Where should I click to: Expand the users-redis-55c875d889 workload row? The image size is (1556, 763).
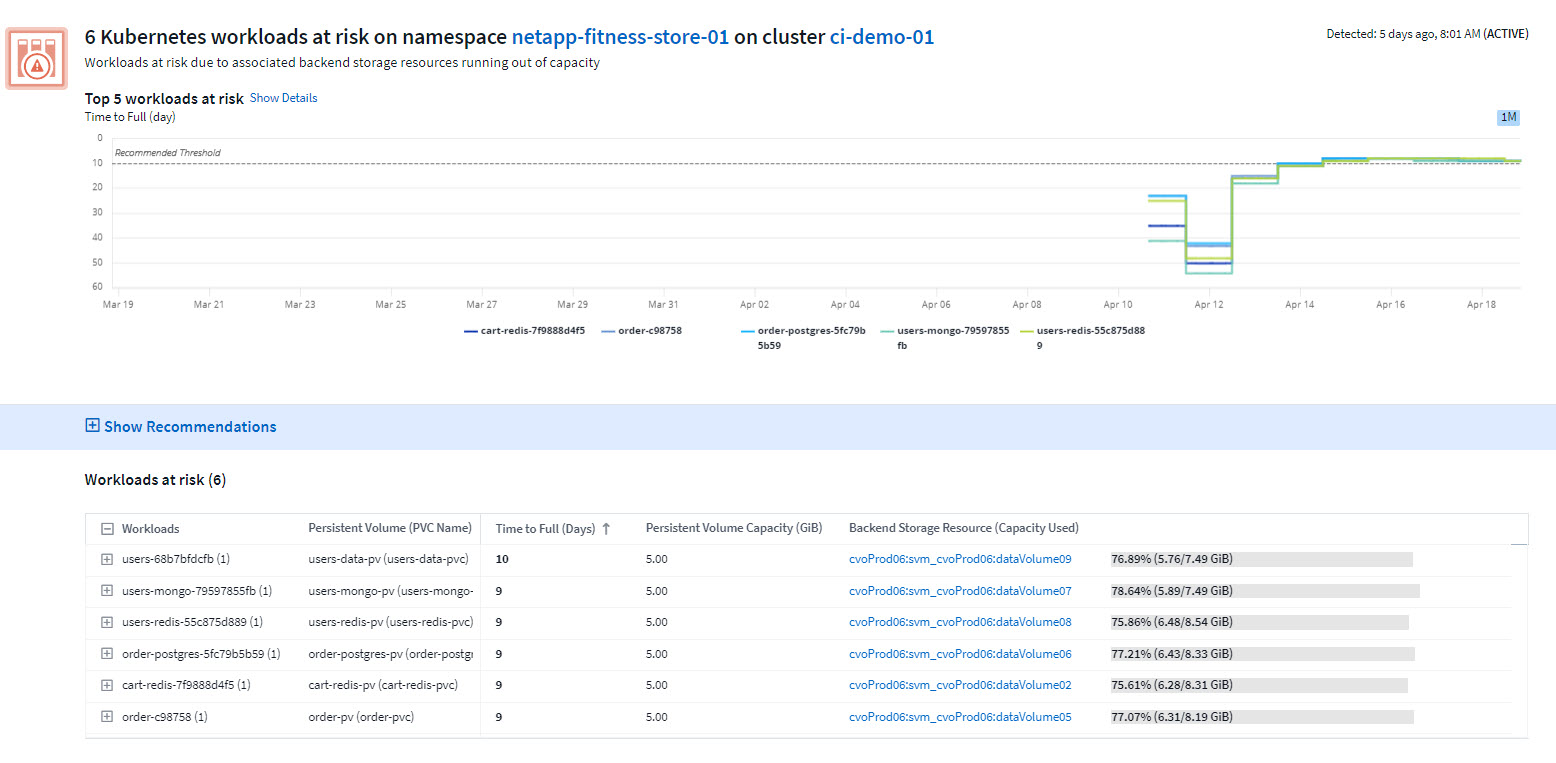point(107,622)
